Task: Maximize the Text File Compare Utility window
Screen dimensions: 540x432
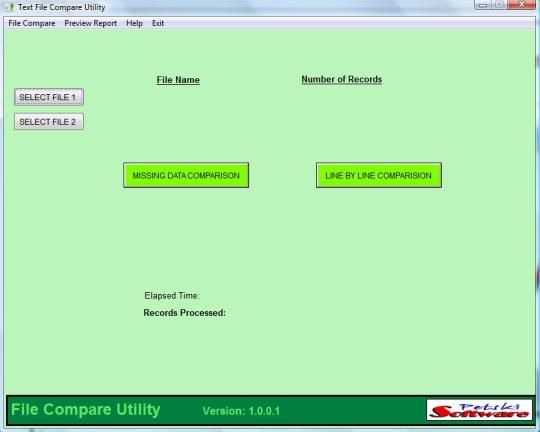Action: [x=500, y=4]
